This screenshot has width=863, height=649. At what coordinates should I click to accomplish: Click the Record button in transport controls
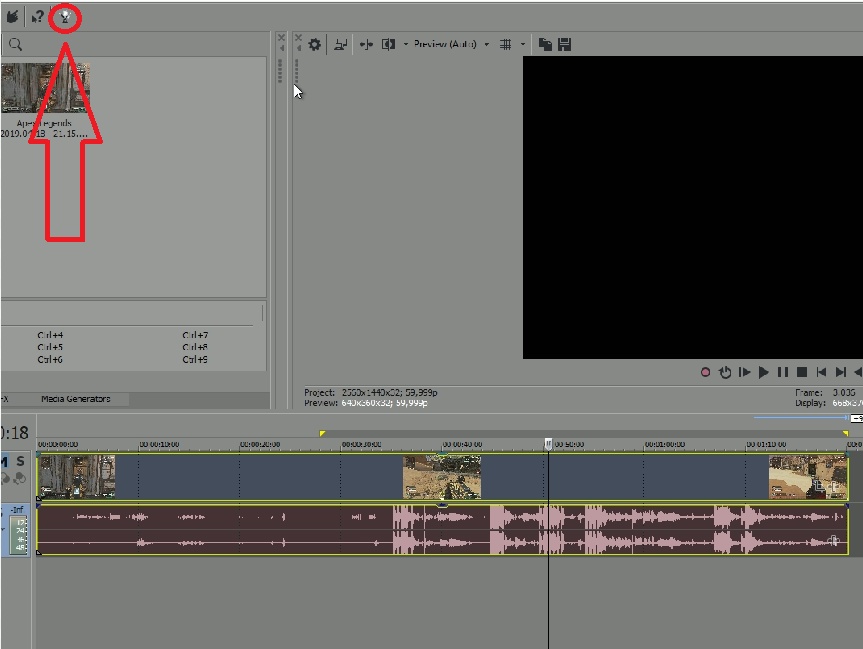click(x=704, y=372)
